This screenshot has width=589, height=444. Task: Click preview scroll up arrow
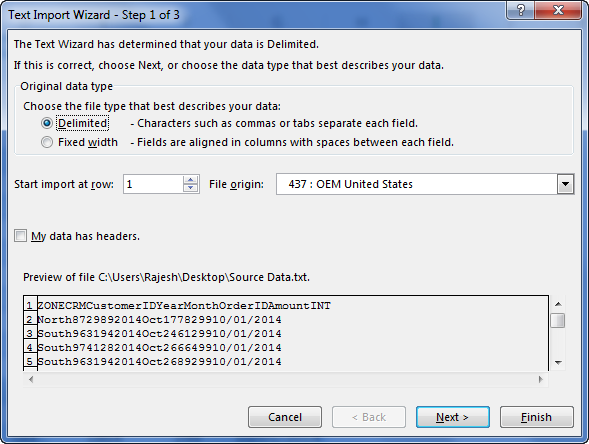click(558, 304)
